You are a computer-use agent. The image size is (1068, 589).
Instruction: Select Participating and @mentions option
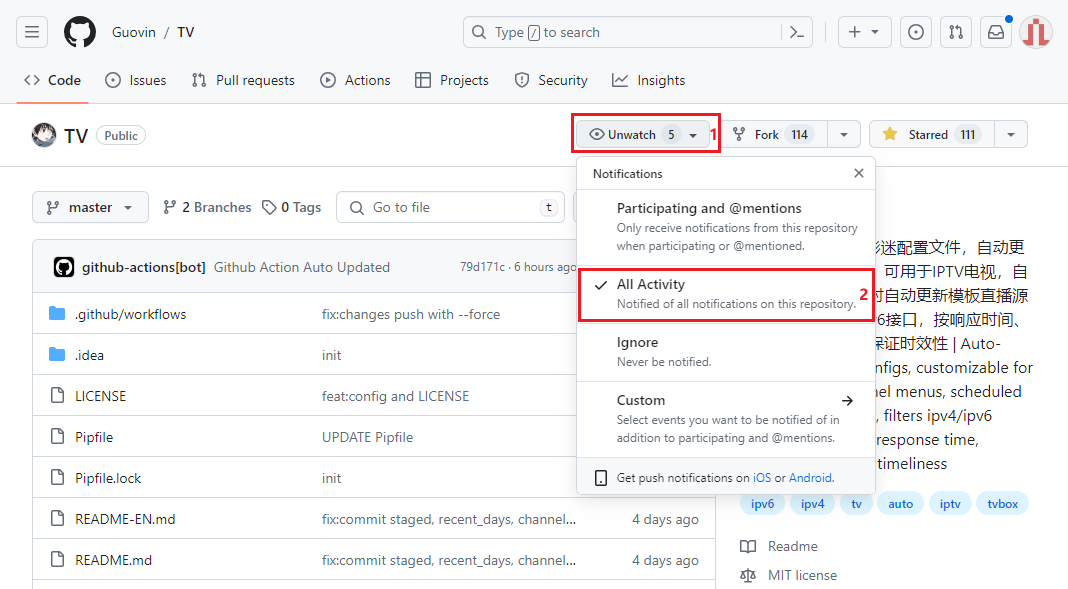[x=725, y=227]
